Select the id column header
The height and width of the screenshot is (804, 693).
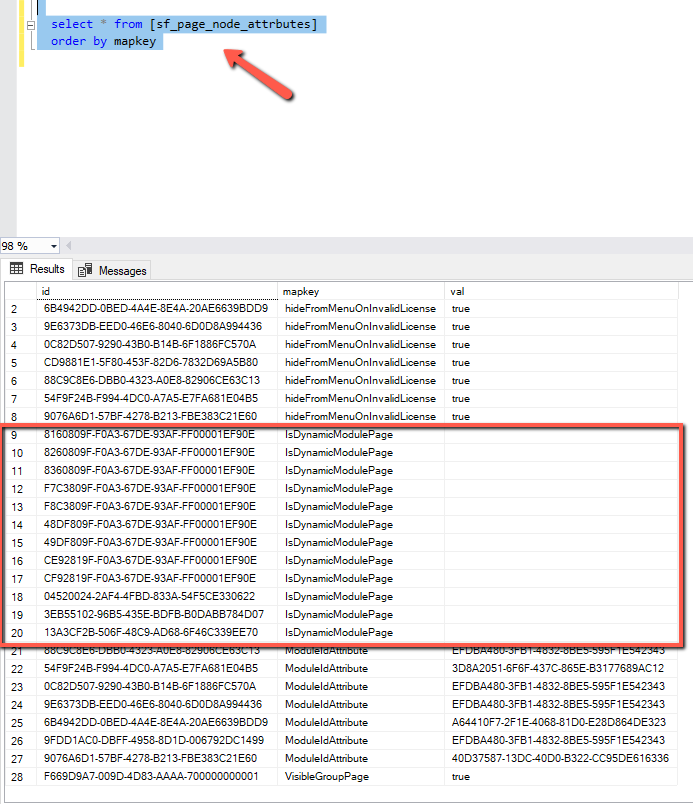coord(157,291)
